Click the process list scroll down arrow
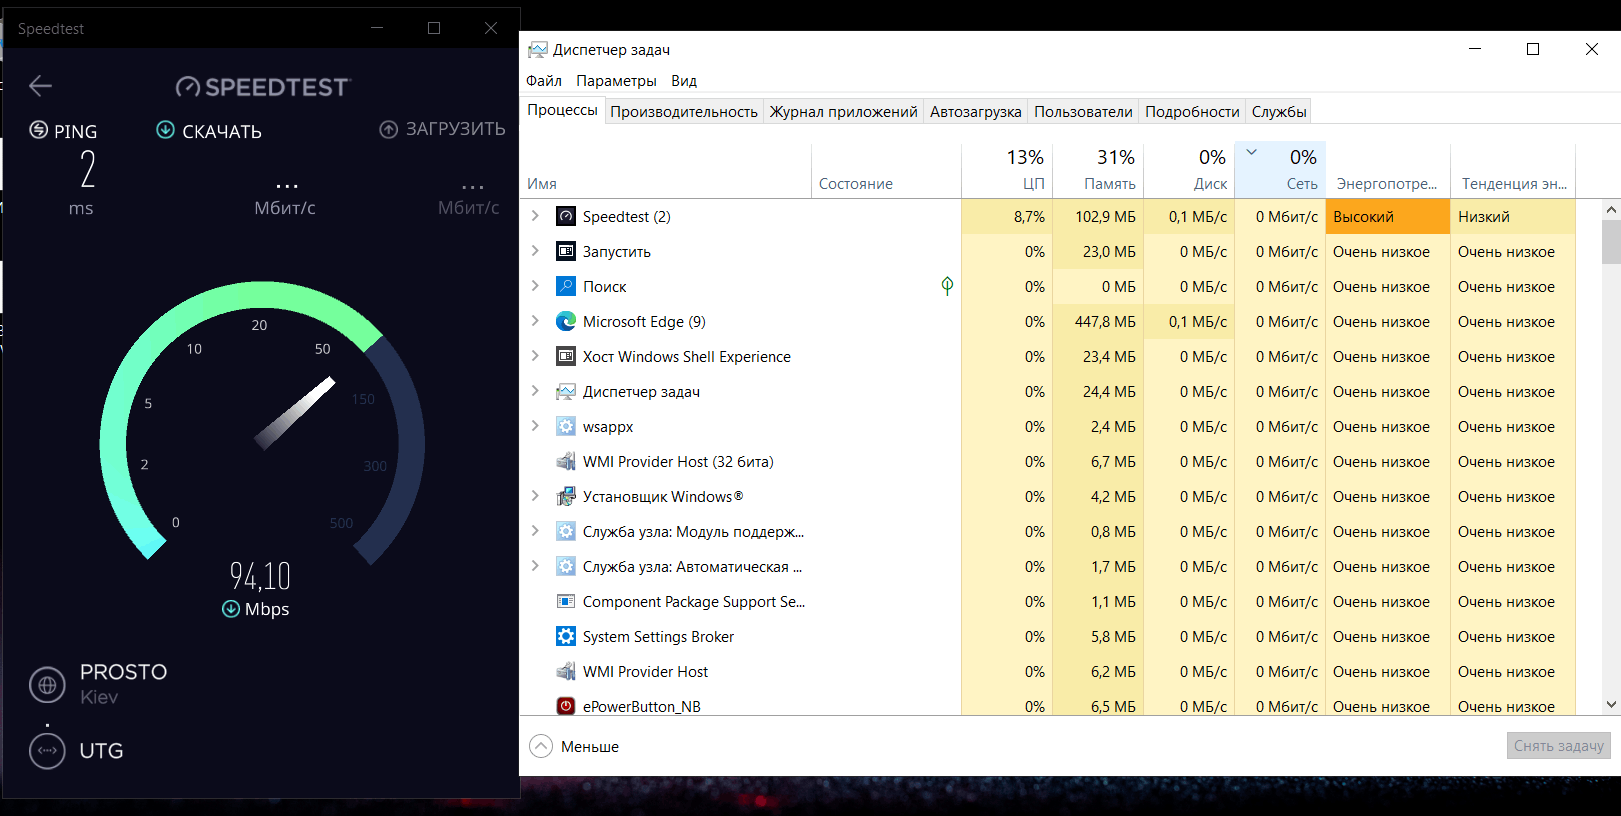Image resolution: width=1621 pixels, height=816 pixels. click(x=1611, y=705)
